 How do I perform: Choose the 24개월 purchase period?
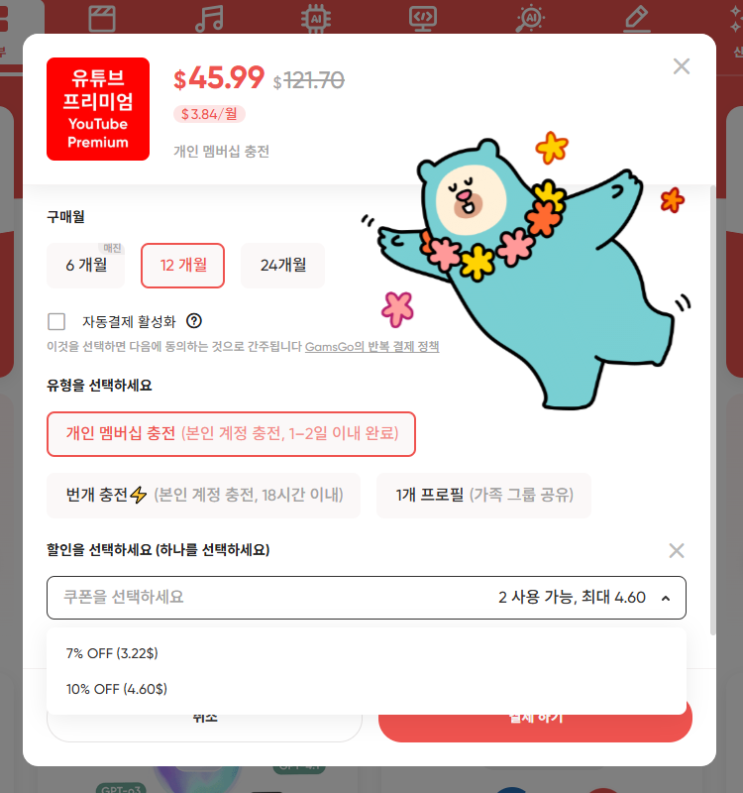click(x=283, y=266)
